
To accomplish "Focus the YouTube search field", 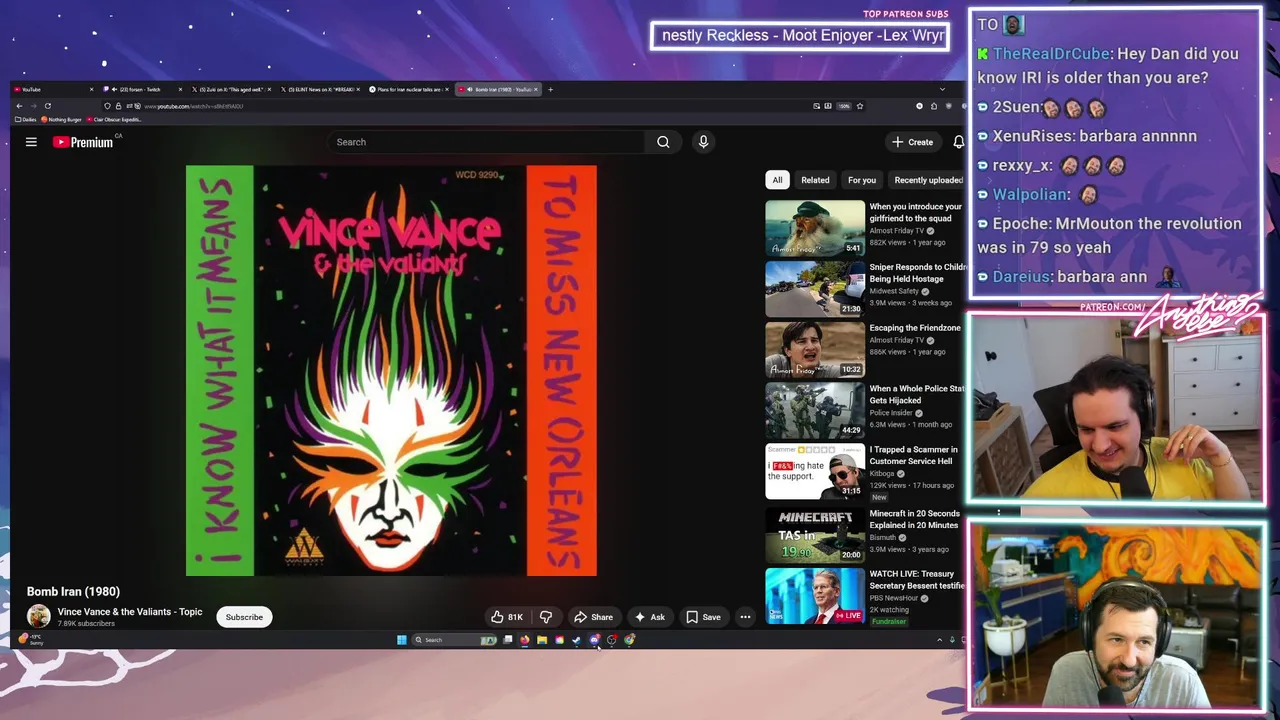I will [x=488, y=142].
